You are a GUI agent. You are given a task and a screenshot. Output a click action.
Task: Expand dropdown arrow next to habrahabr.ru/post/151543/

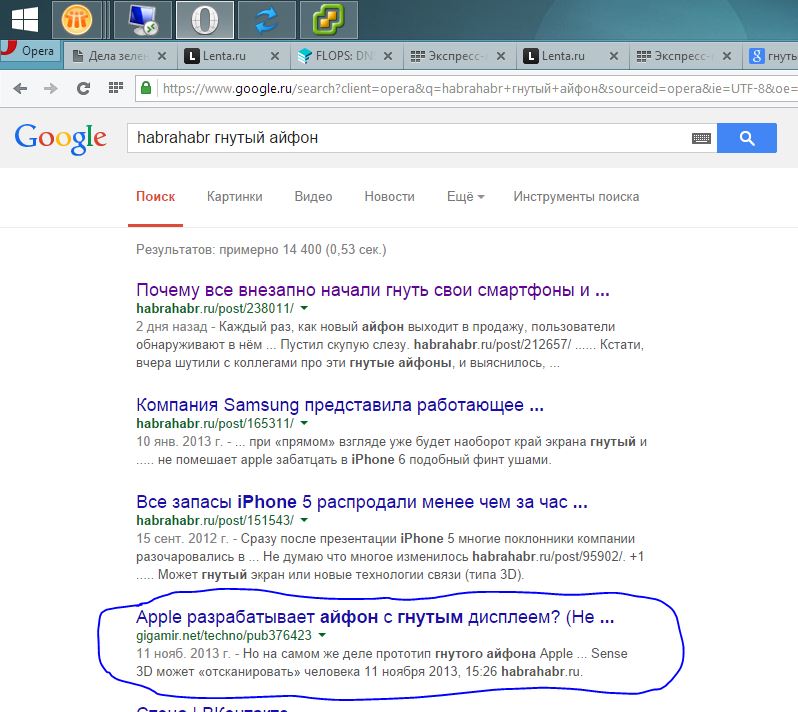pos(304,520)
